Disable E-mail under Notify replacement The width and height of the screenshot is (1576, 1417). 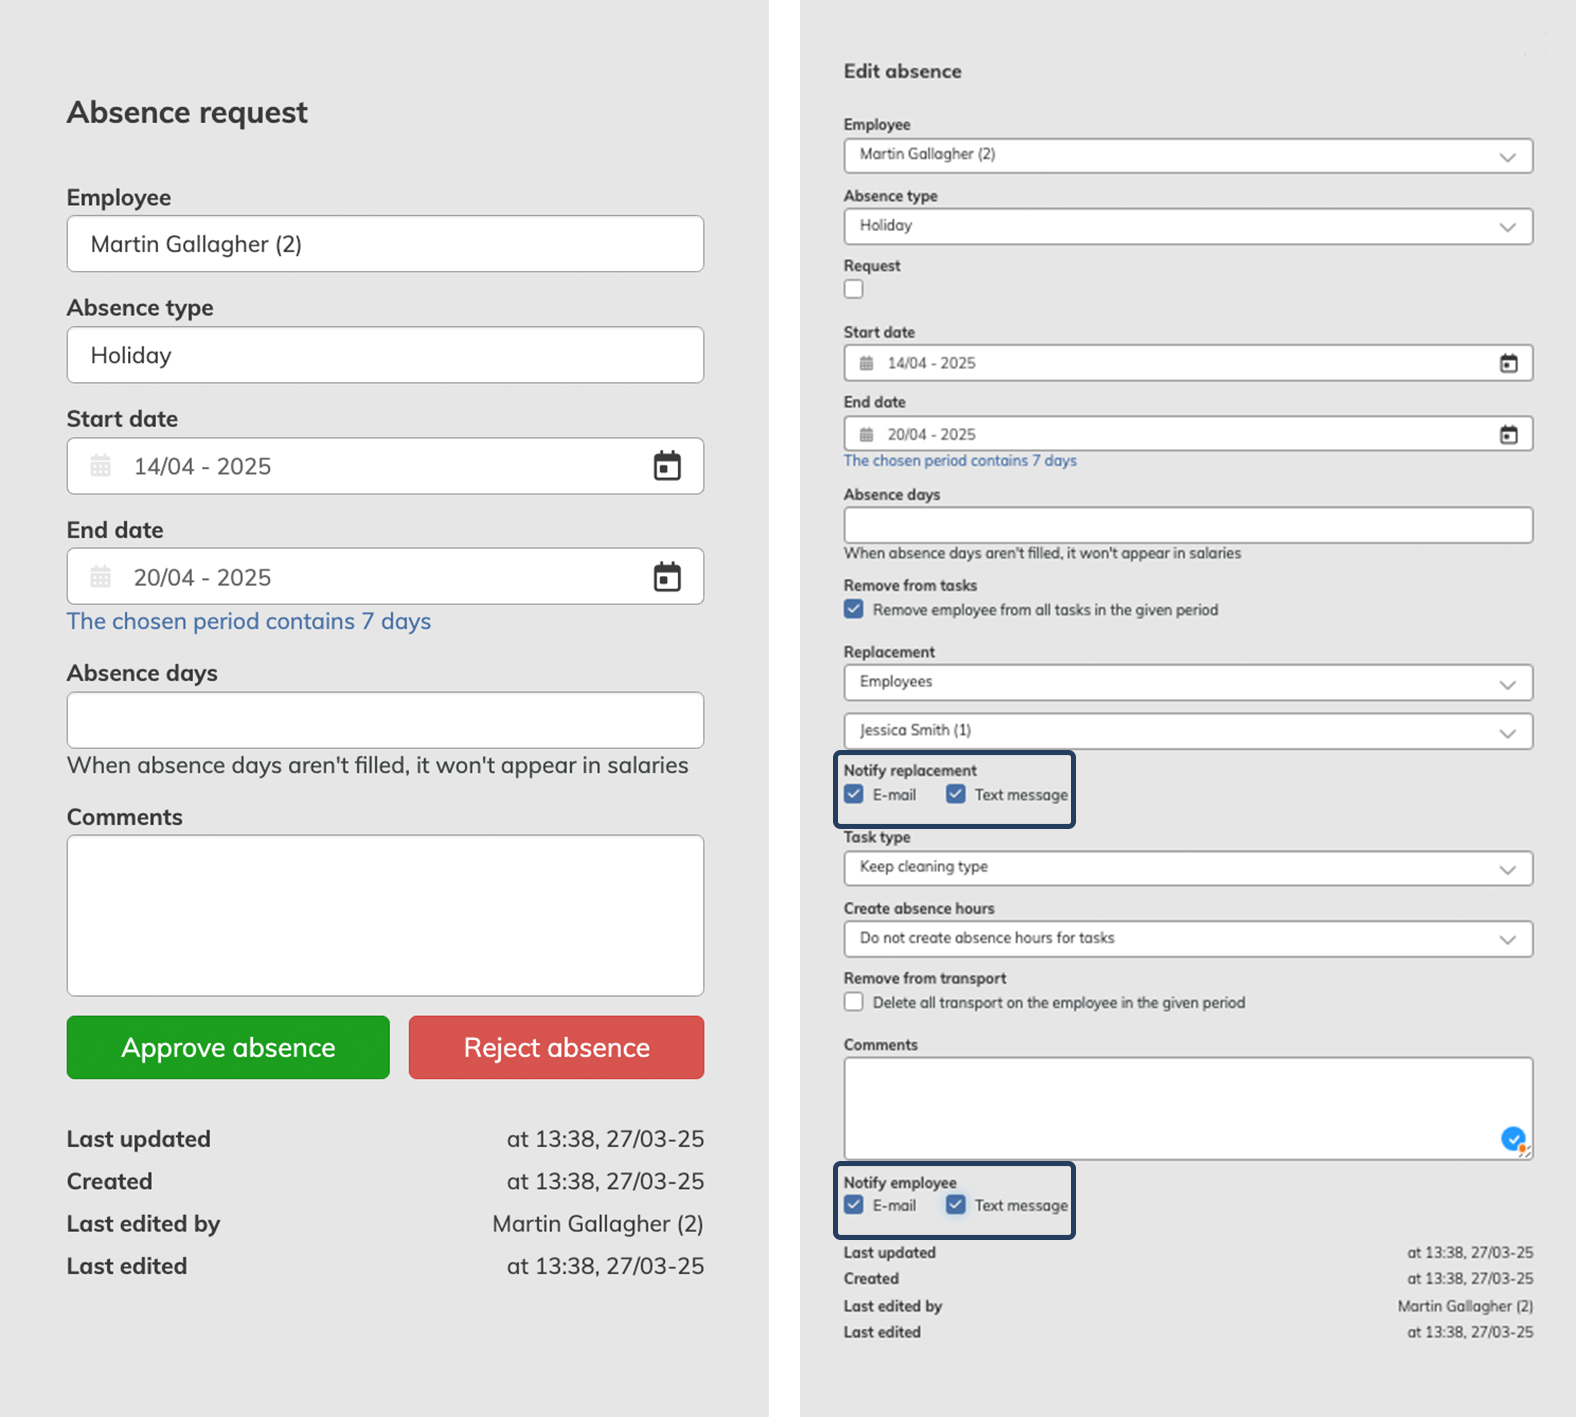853,794
